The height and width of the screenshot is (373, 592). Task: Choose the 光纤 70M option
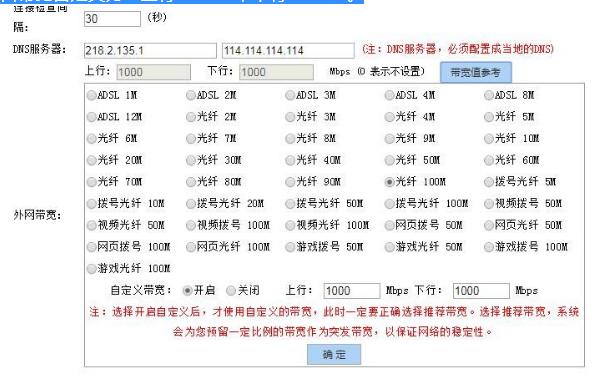coord(91,182)
